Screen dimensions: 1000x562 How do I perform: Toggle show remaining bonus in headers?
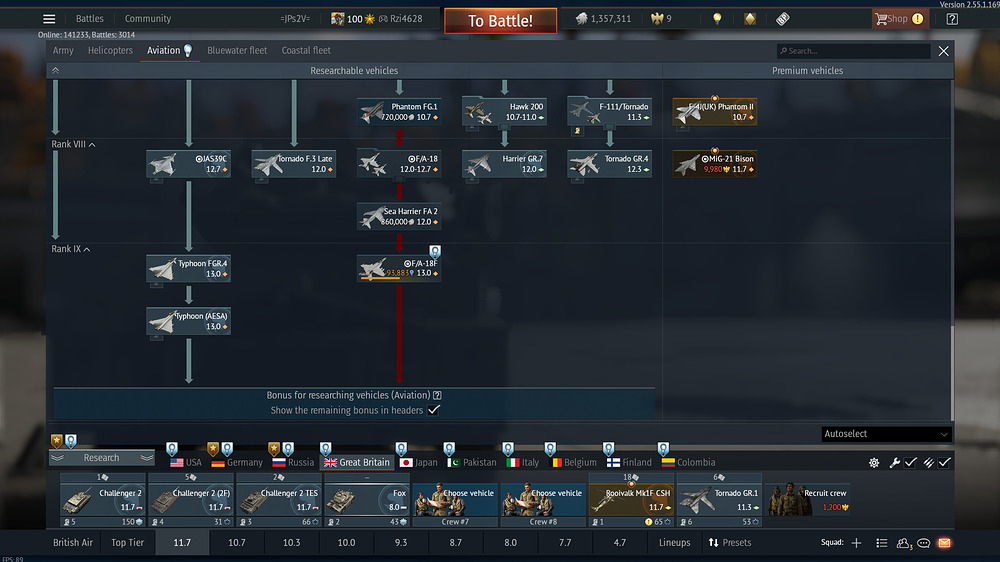[434, 410]
